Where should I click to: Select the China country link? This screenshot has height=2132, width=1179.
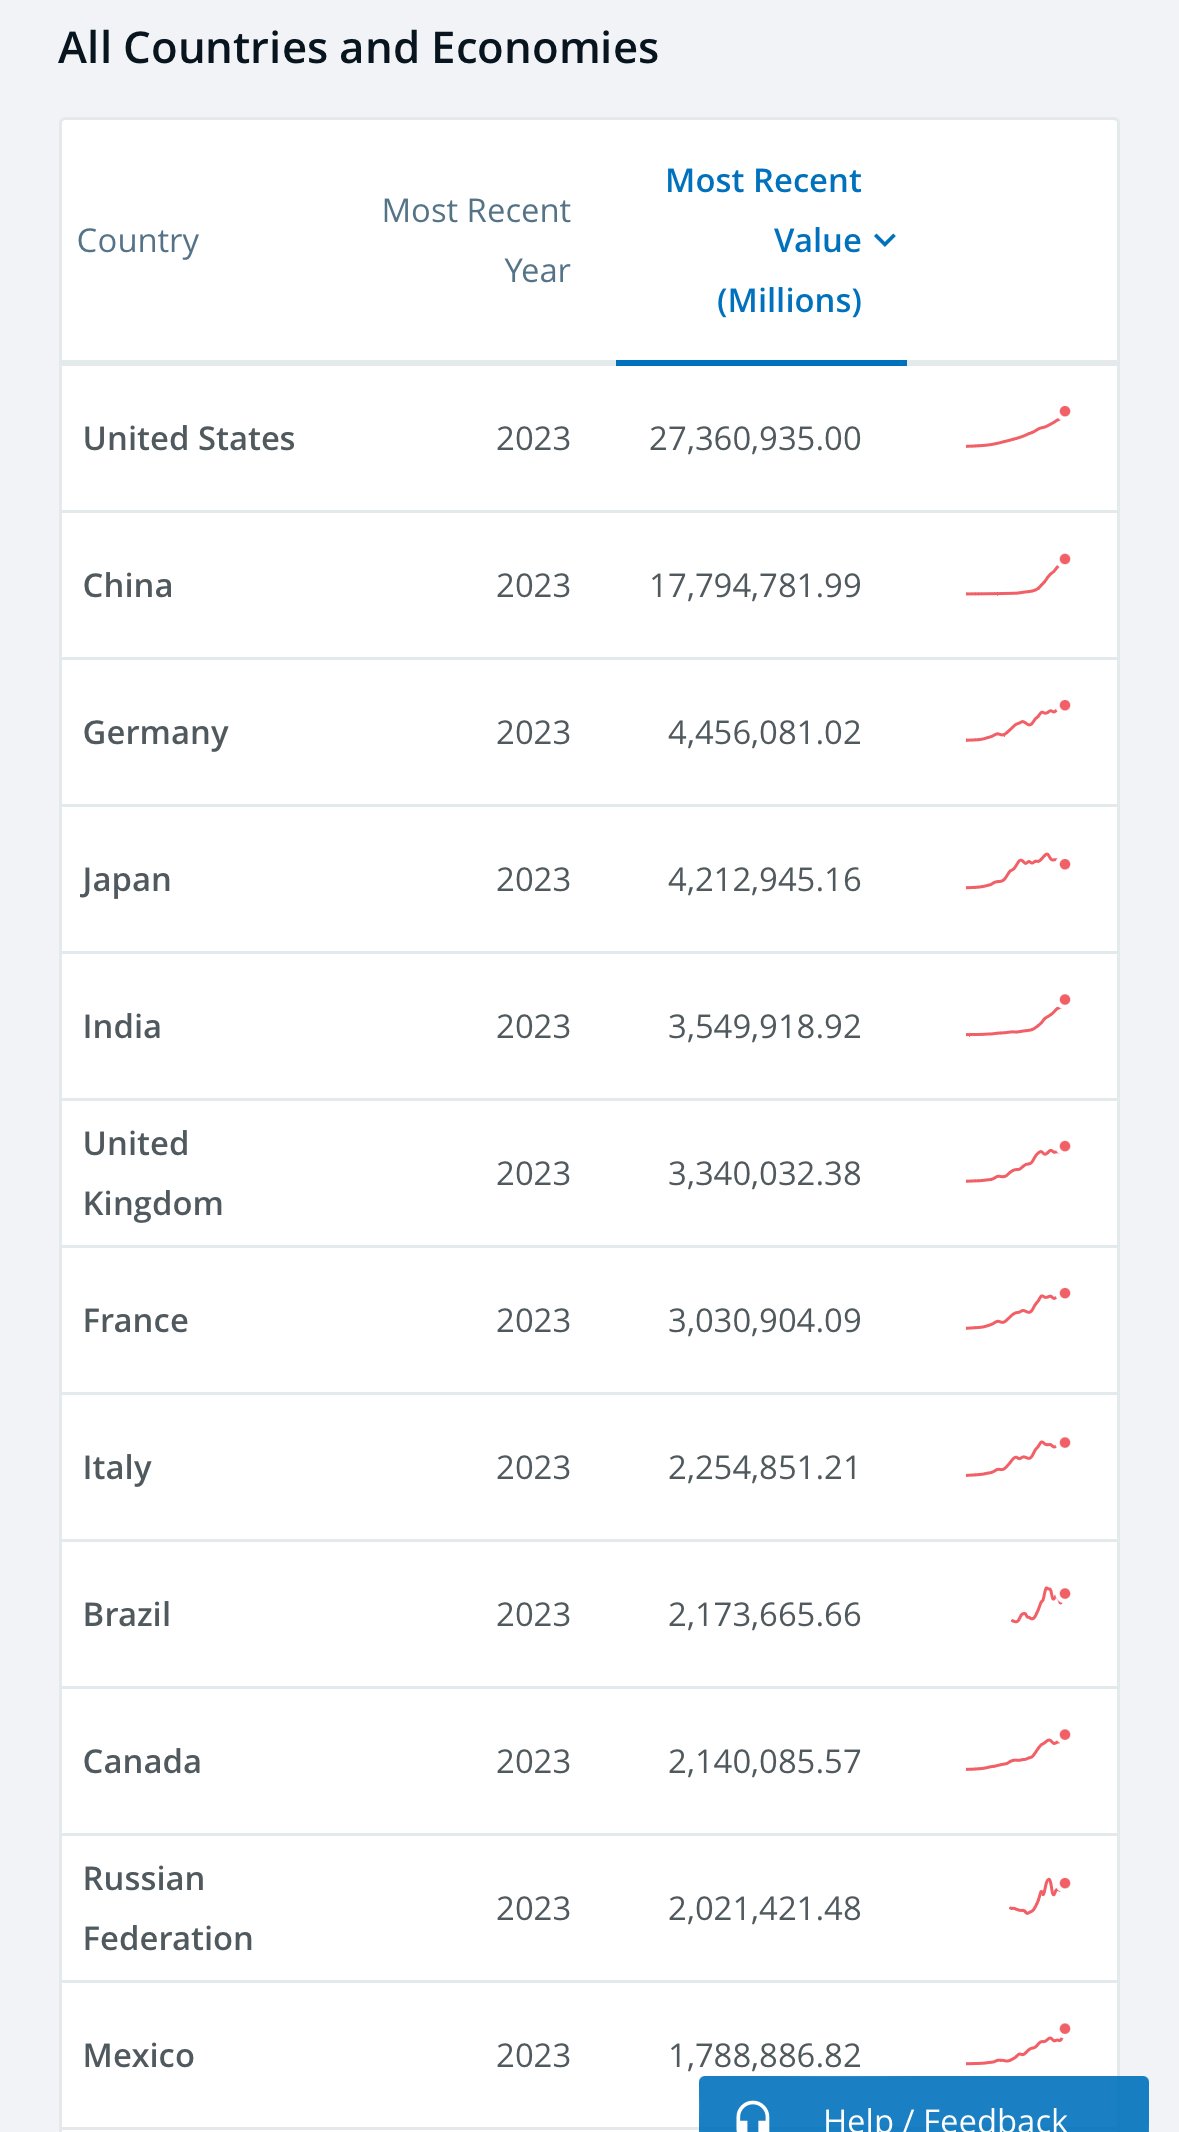pyautogui.click(x=128, y=586)
